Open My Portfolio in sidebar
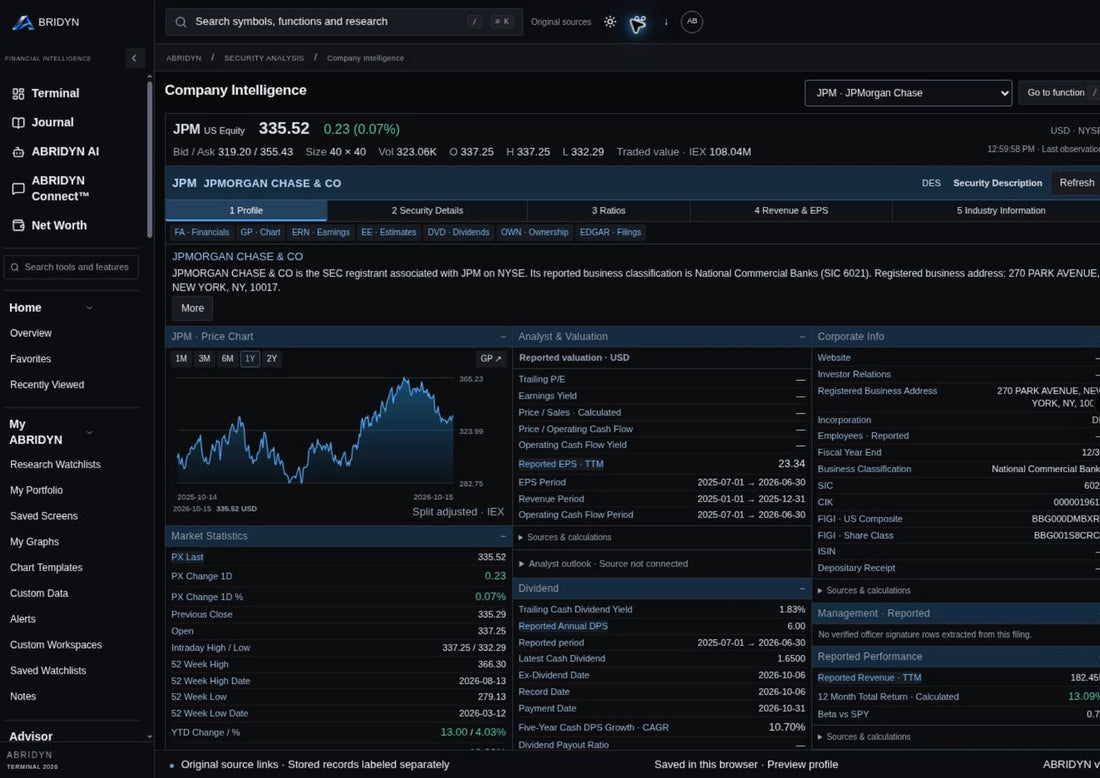The height and width of the screenshot is (778, 1100). [36, 491]
